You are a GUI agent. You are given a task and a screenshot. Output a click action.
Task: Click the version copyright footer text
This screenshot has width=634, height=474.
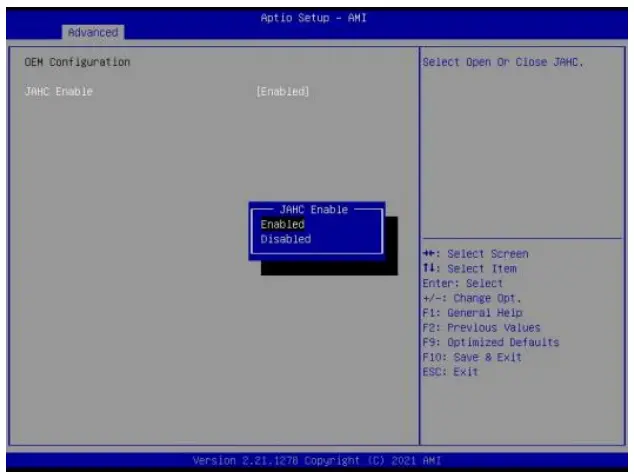317,461
